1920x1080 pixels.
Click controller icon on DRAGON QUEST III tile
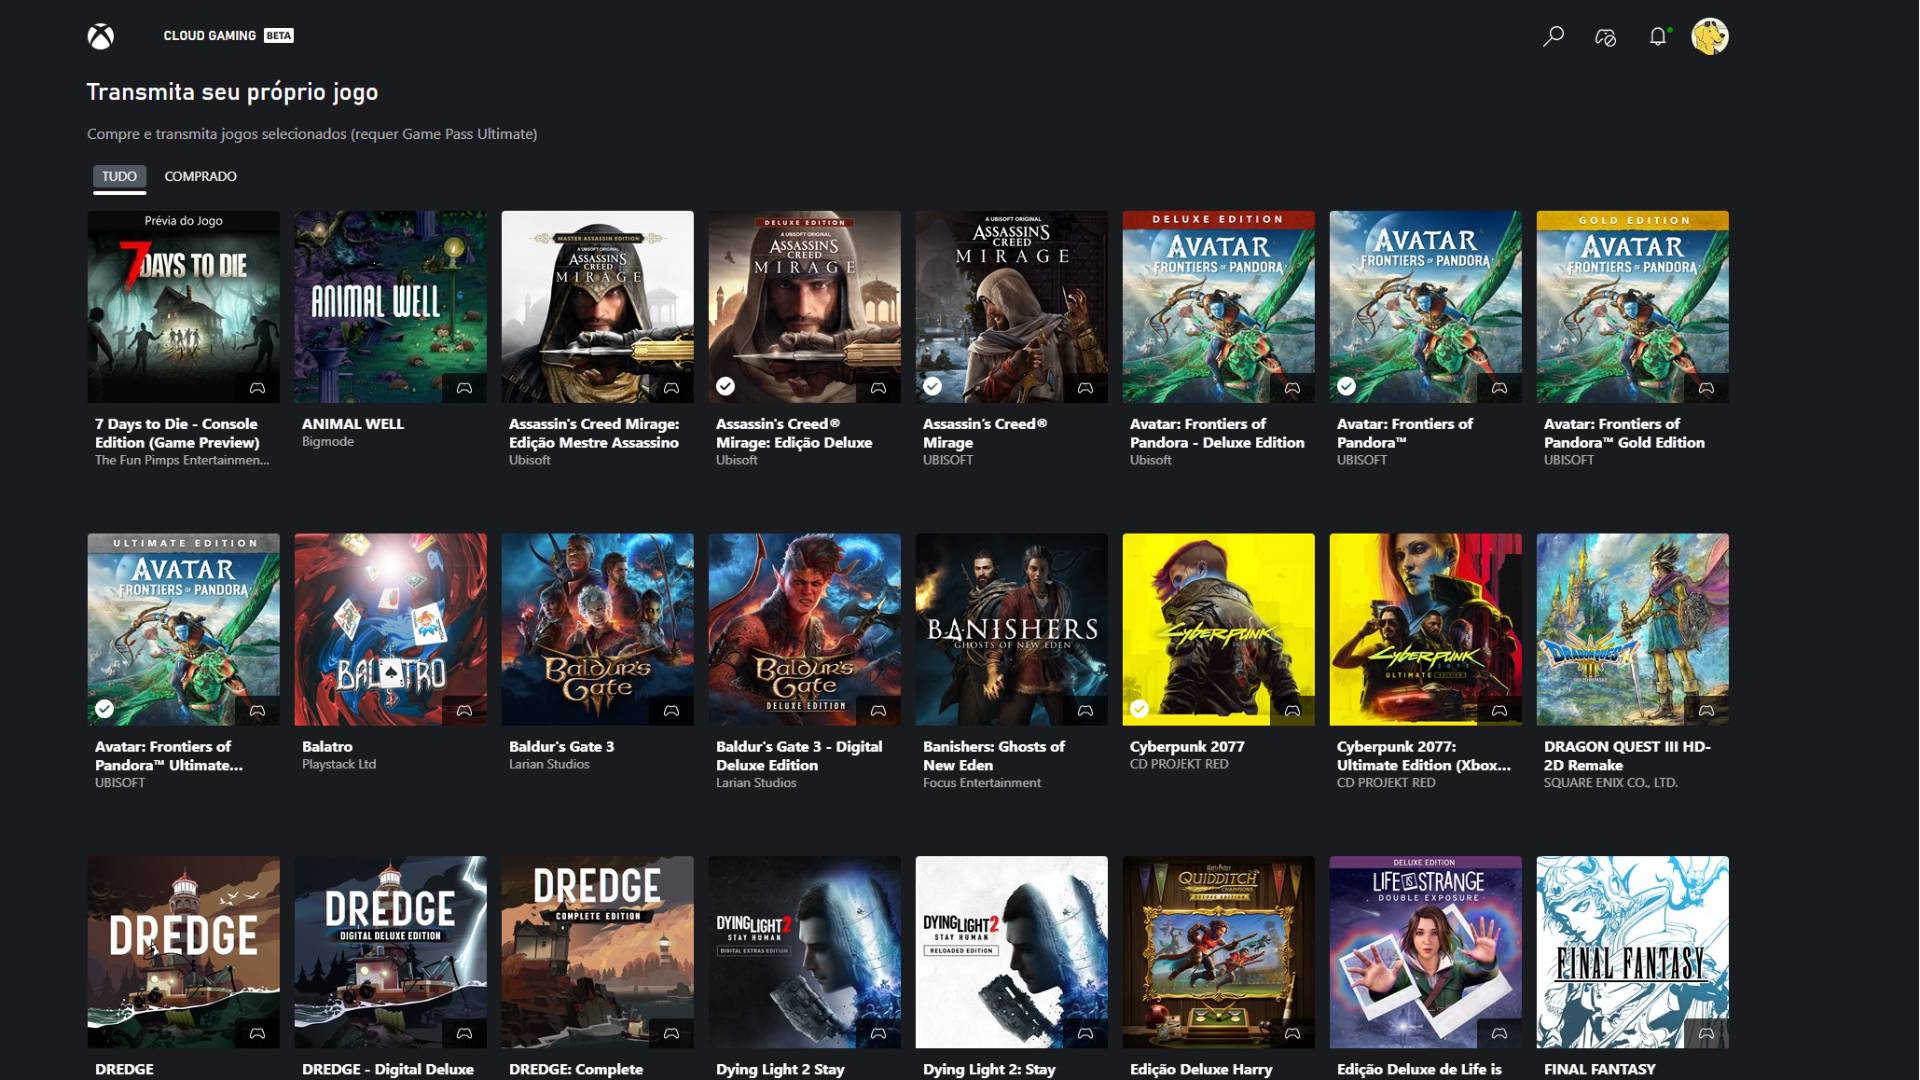[1706, 711]
